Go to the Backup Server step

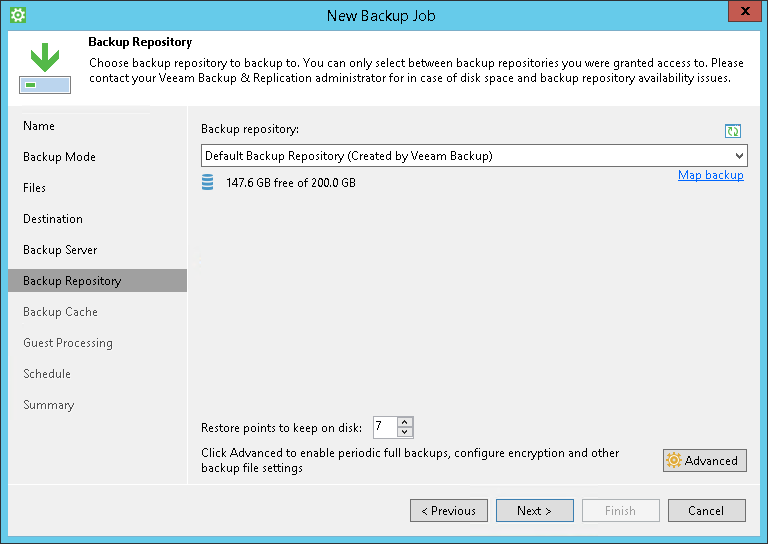click(x=60, y=250)
